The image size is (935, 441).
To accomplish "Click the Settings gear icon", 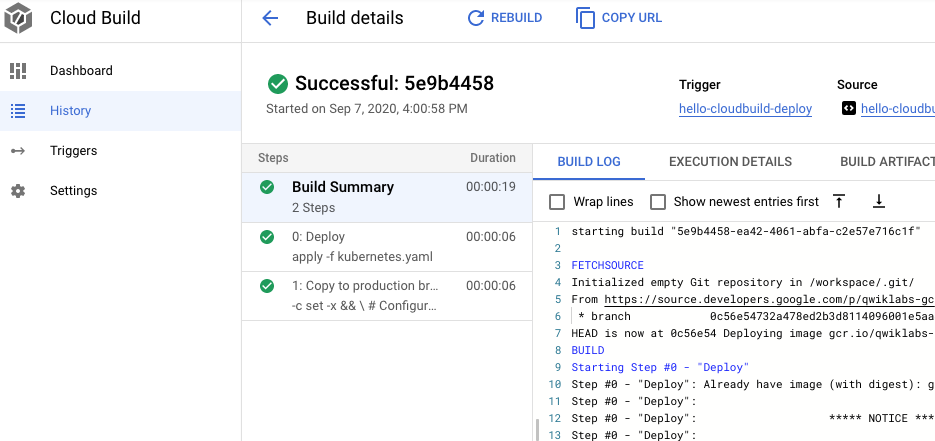I will (18, 191).
